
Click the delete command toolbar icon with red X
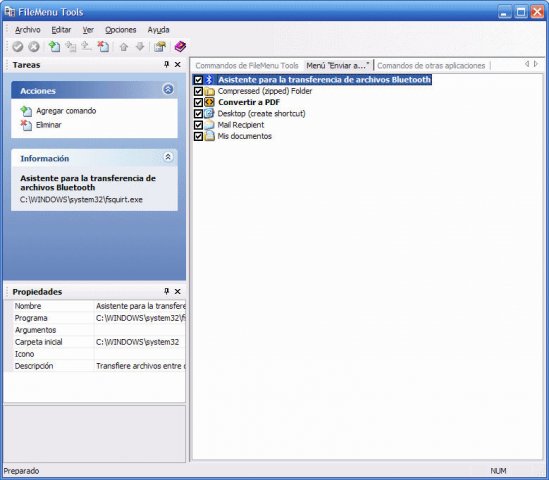tap(103, 47)
